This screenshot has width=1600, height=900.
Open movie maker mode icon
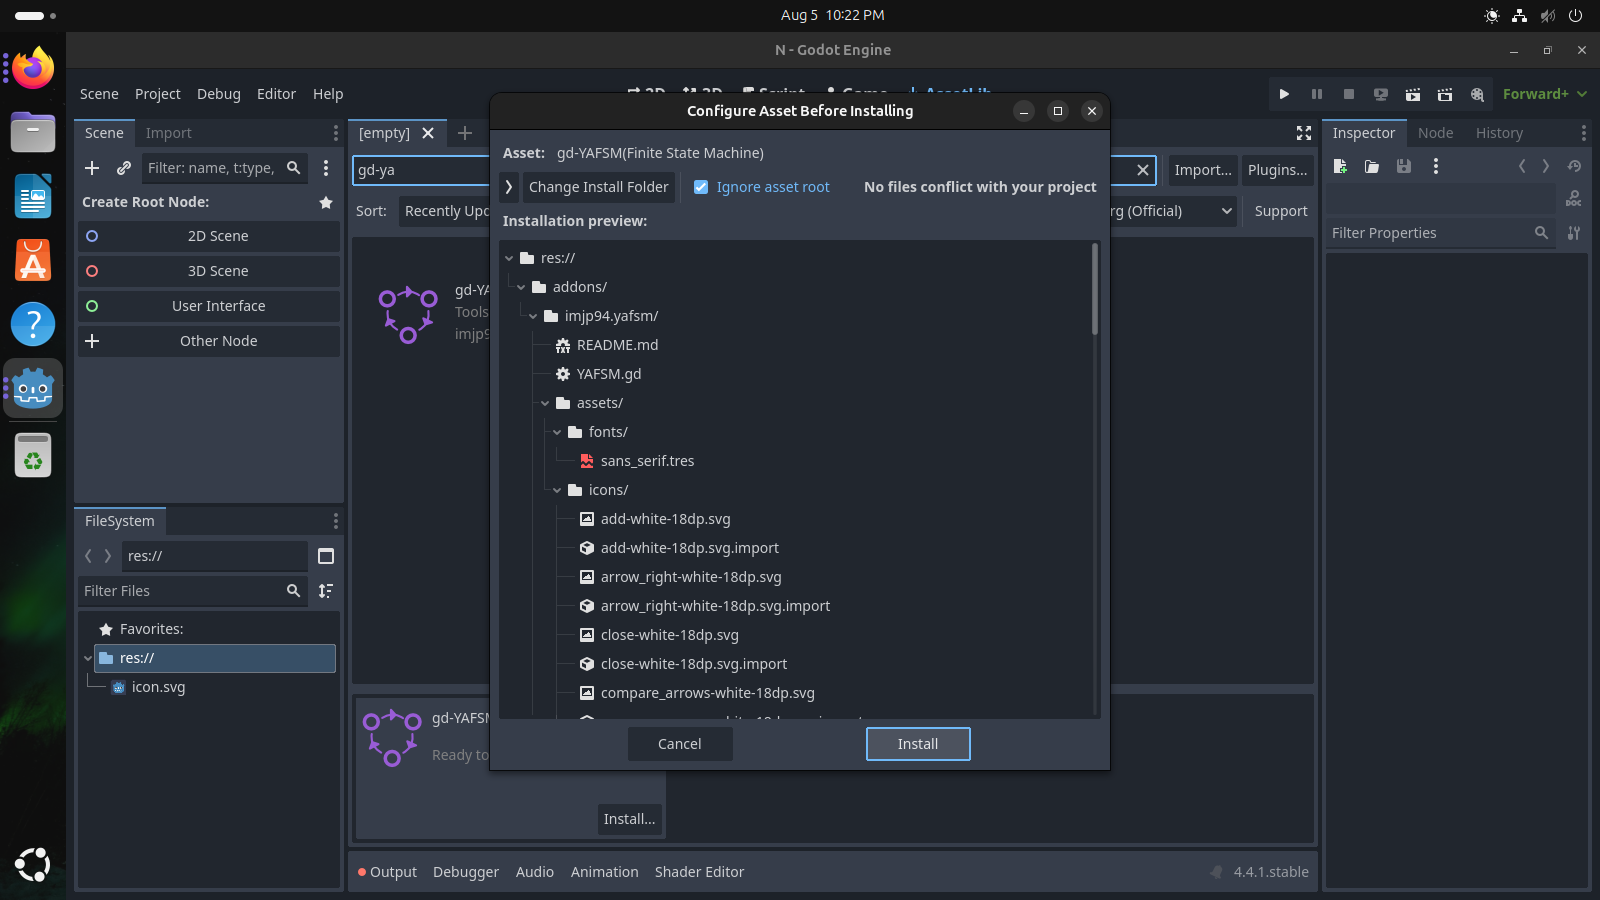[1477, 94]
